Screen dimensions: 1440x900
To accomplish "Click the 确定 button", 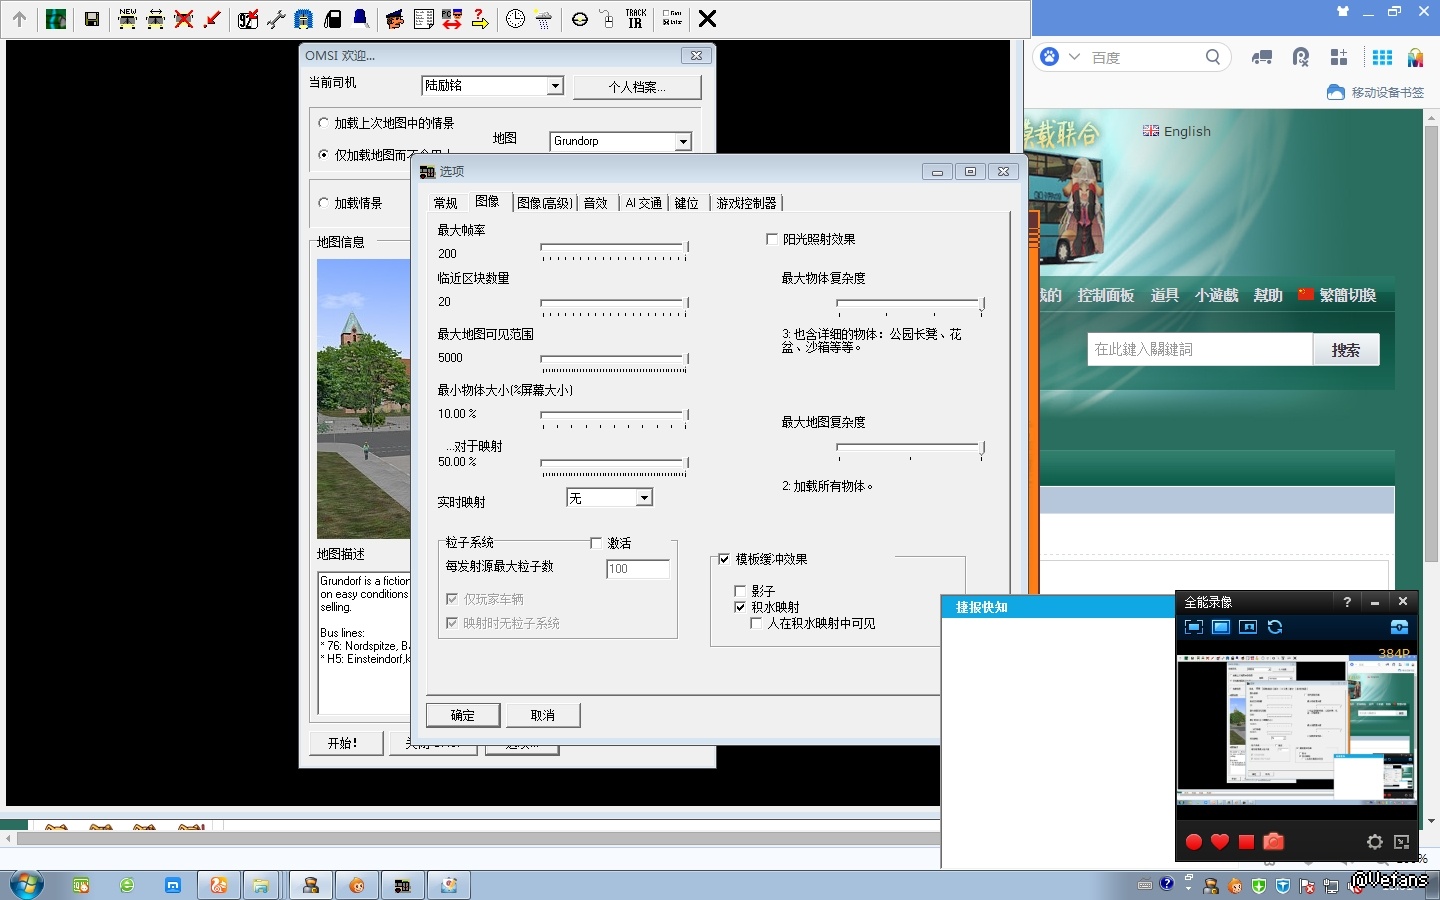I will coord(463,715).
